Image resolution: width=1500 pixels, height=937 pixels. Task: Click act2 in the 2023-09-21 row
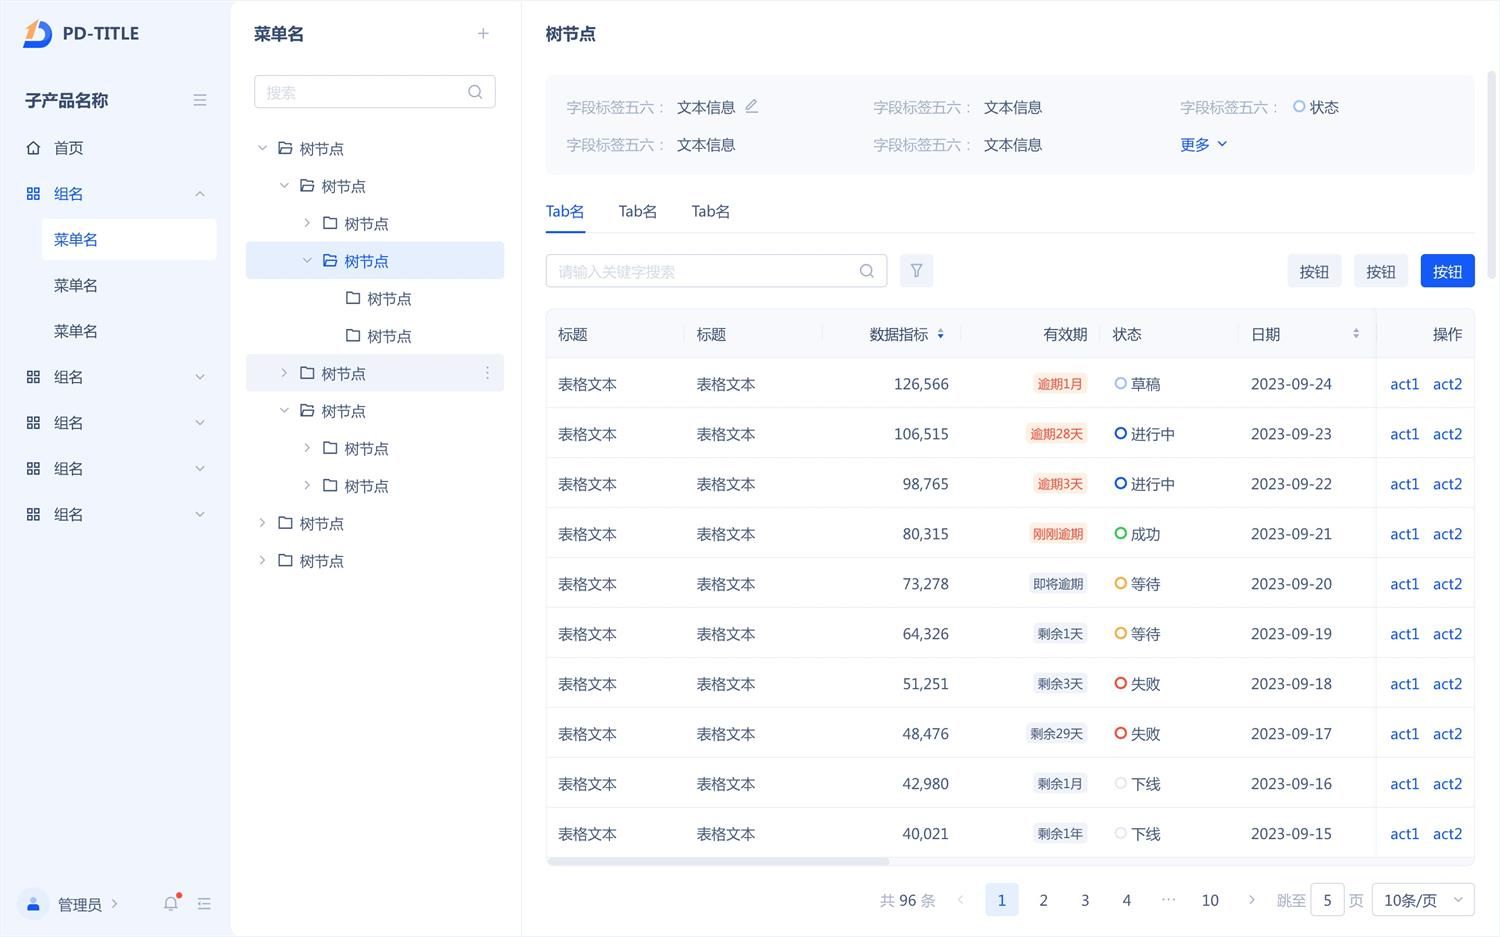[x=1447, y=534]
